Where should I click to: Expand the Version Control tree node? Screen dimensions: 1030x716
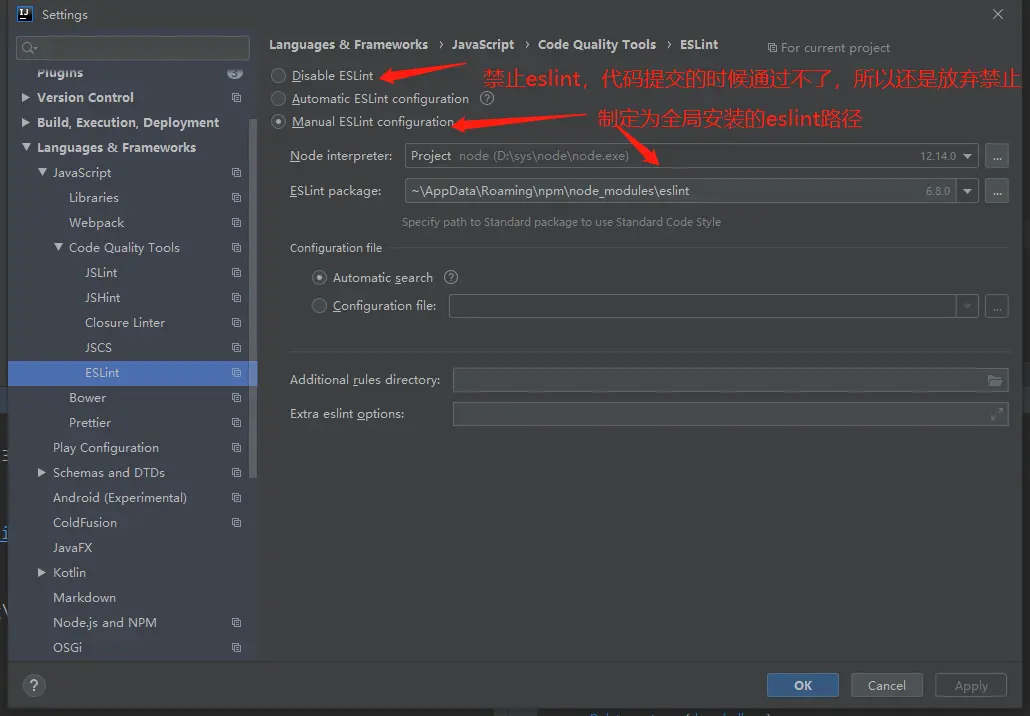26,97
